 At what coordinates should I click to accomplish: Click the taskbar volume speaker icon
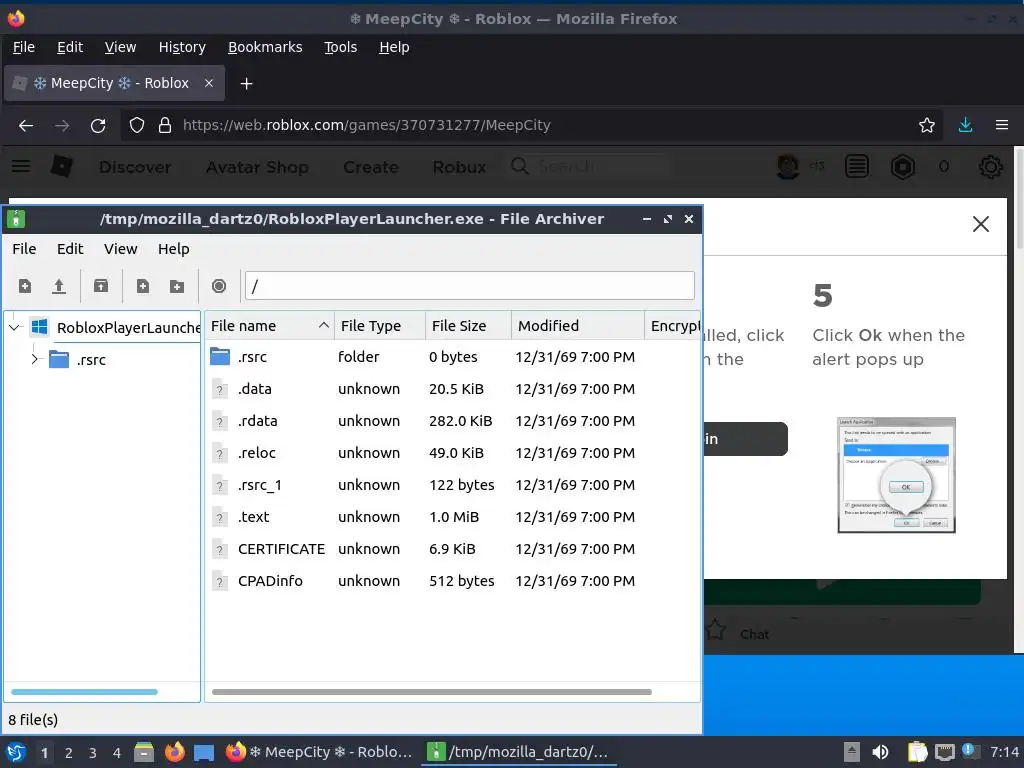tap(880, 752)
